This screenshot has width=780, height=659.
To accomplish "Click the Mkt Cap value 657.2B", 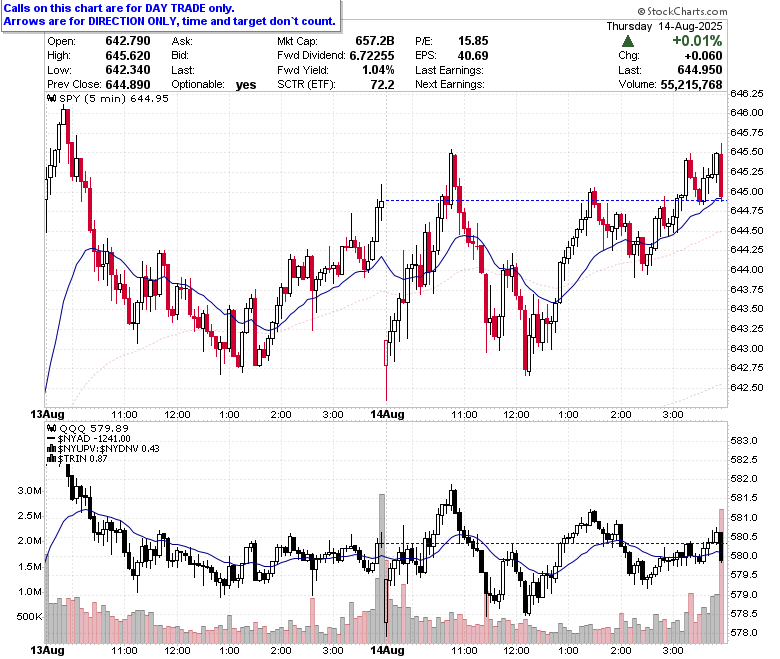I will coord(375,41).
